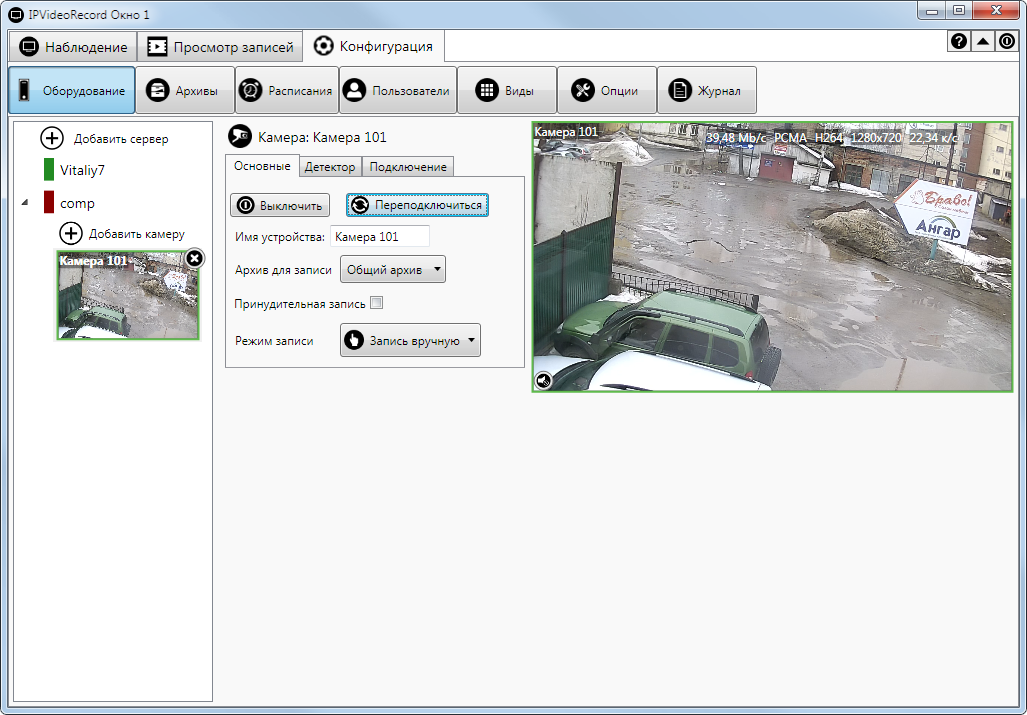Open the Опции settings section
The image size is (1027, 715).
click(x=606, y=91)
